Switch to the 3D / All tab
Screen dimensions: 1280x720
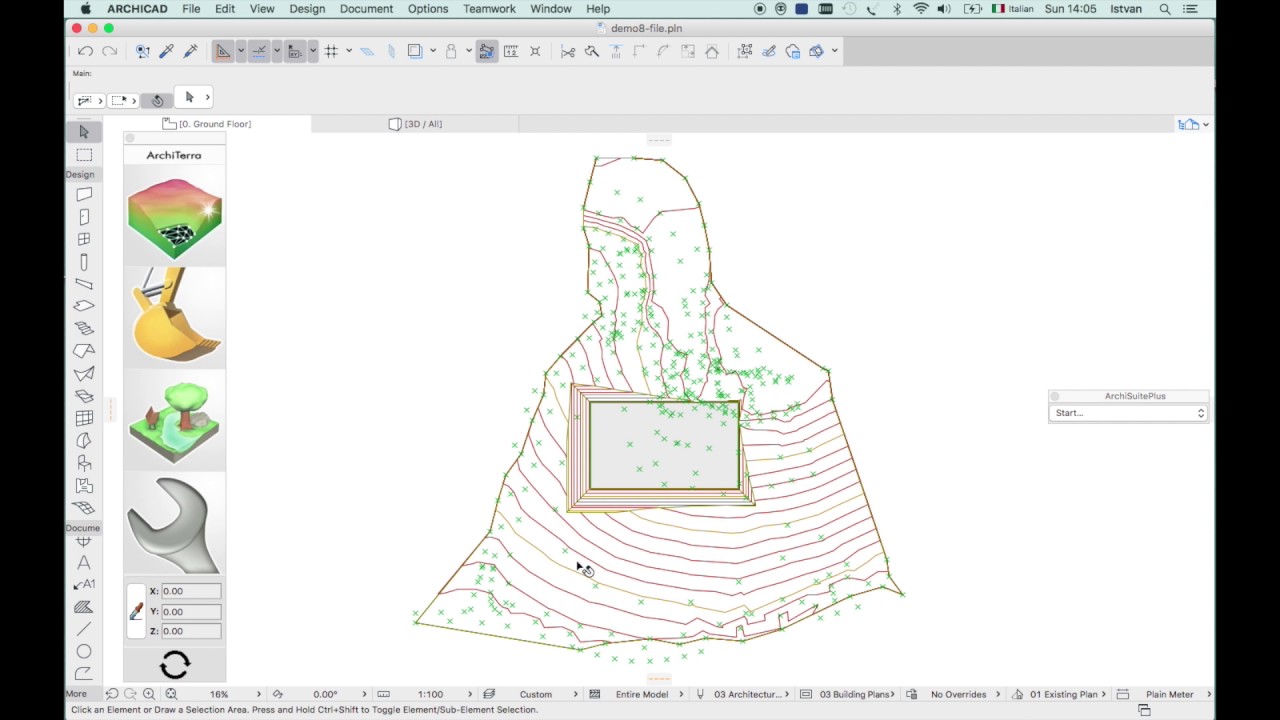coord(416,124)
